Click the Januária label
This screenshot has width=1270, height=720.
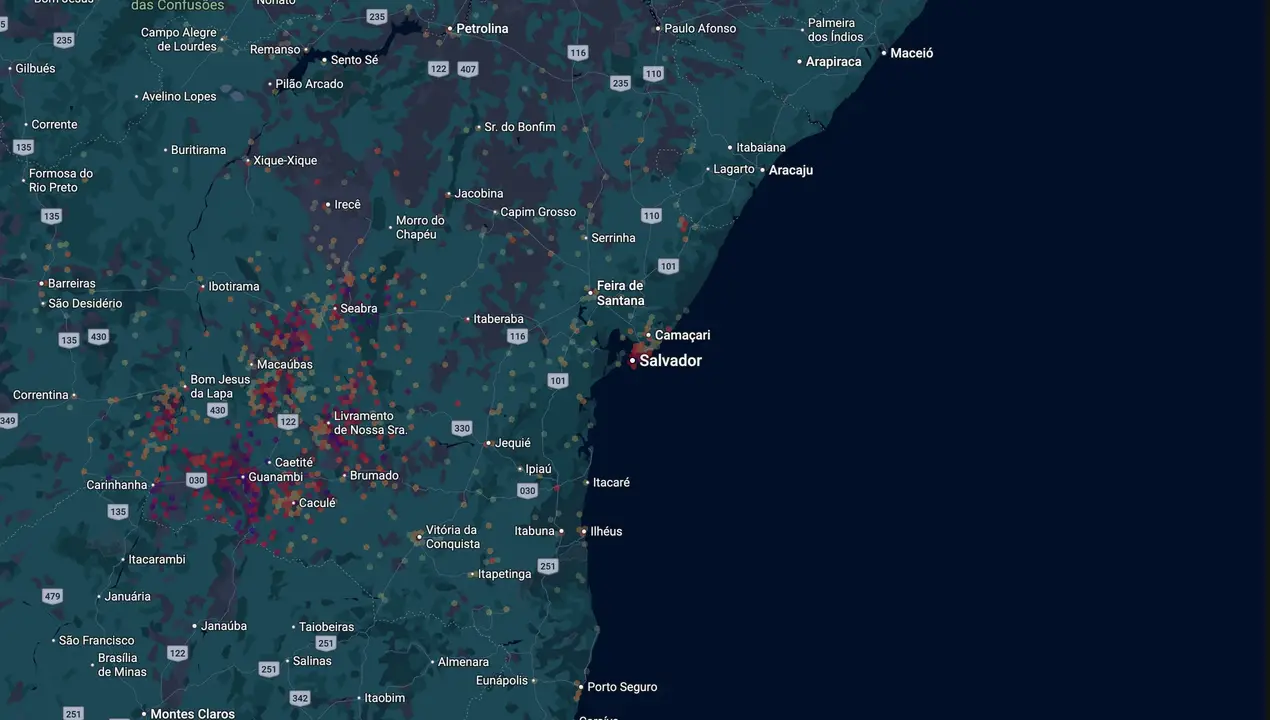[128, 597]
